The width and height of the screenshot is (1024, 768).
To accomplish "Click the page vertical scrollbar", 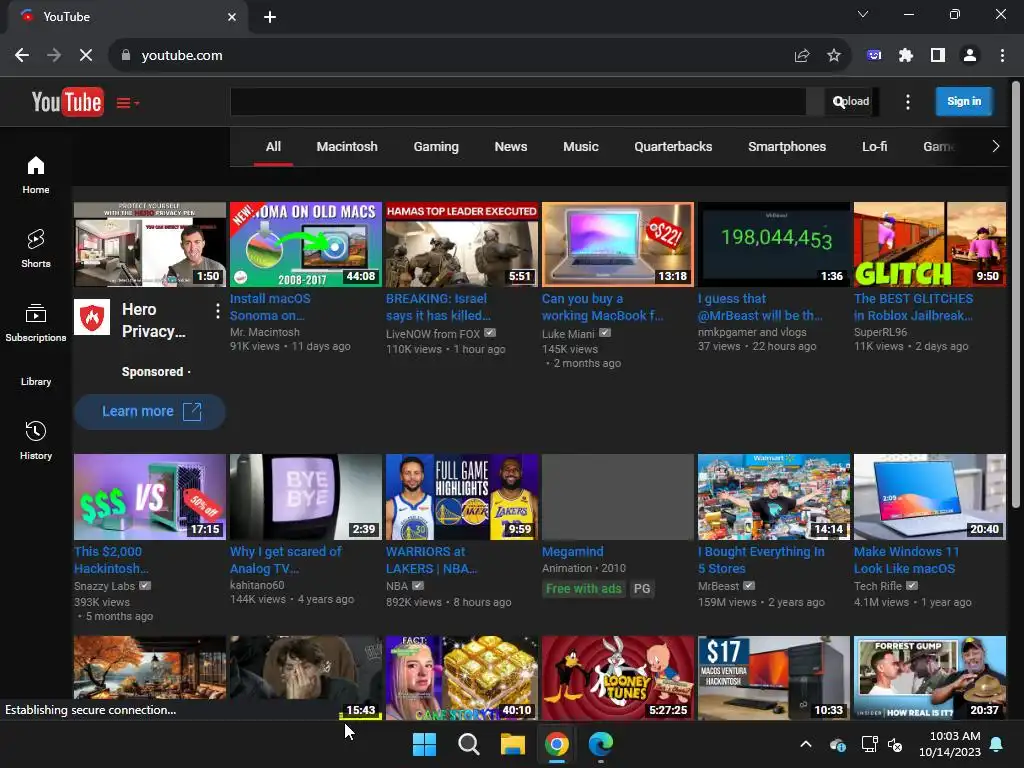I will (x=1016, y=294).
